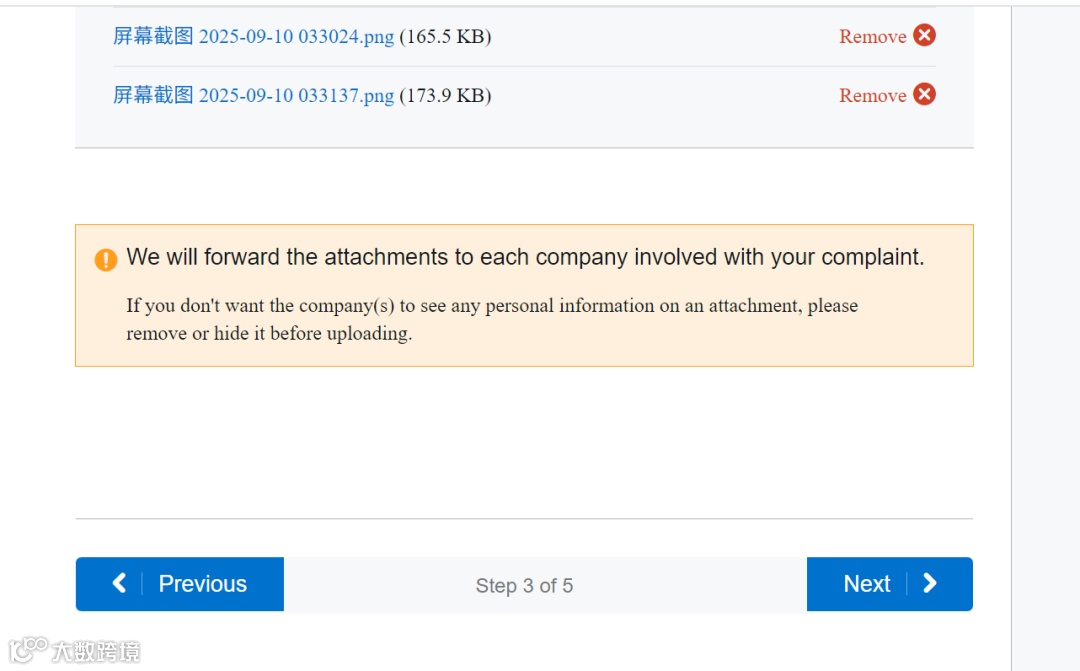Click the watermark logo icon bottom-left
The width and height of the screenshot is (1080, 671).
(28, 650)
